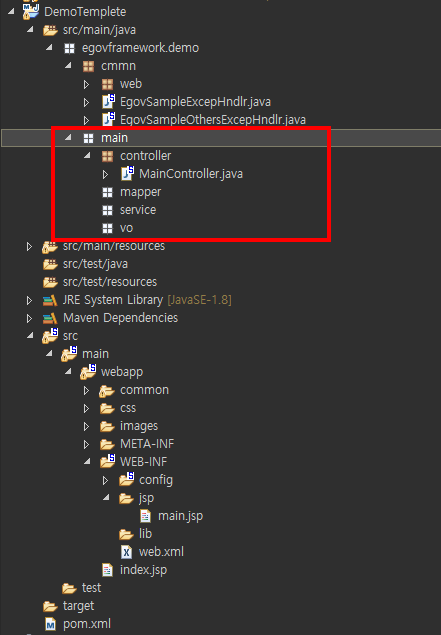Image resolution: width=441 pixels, height=635 pixels.
Task: Expand the common folder arrow
Action: pyautogui.click(x=86, y=390)
